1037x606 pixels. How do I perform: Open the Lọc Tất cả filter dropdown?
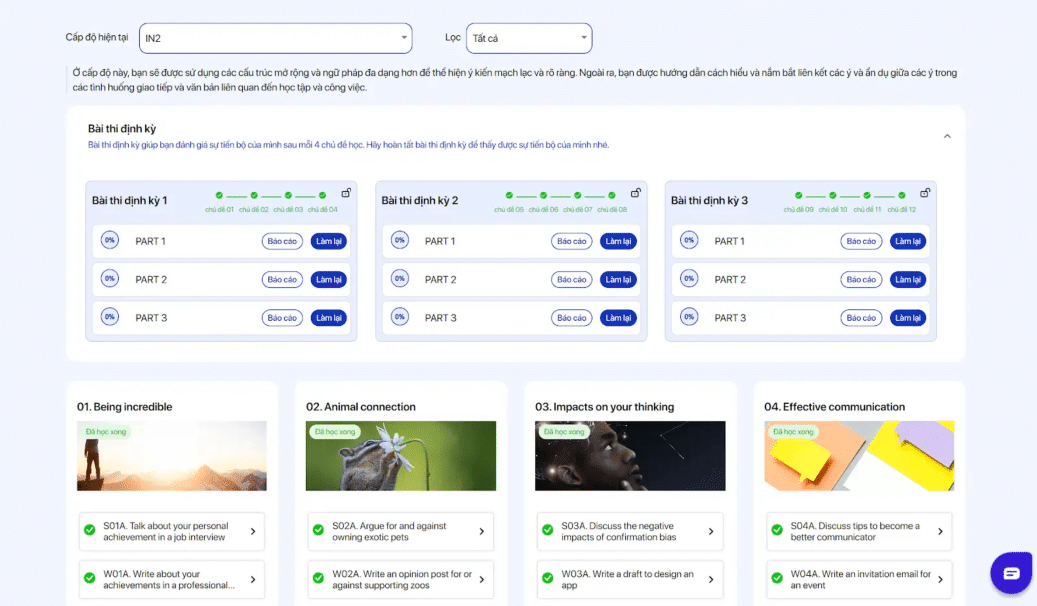point(529,38)
